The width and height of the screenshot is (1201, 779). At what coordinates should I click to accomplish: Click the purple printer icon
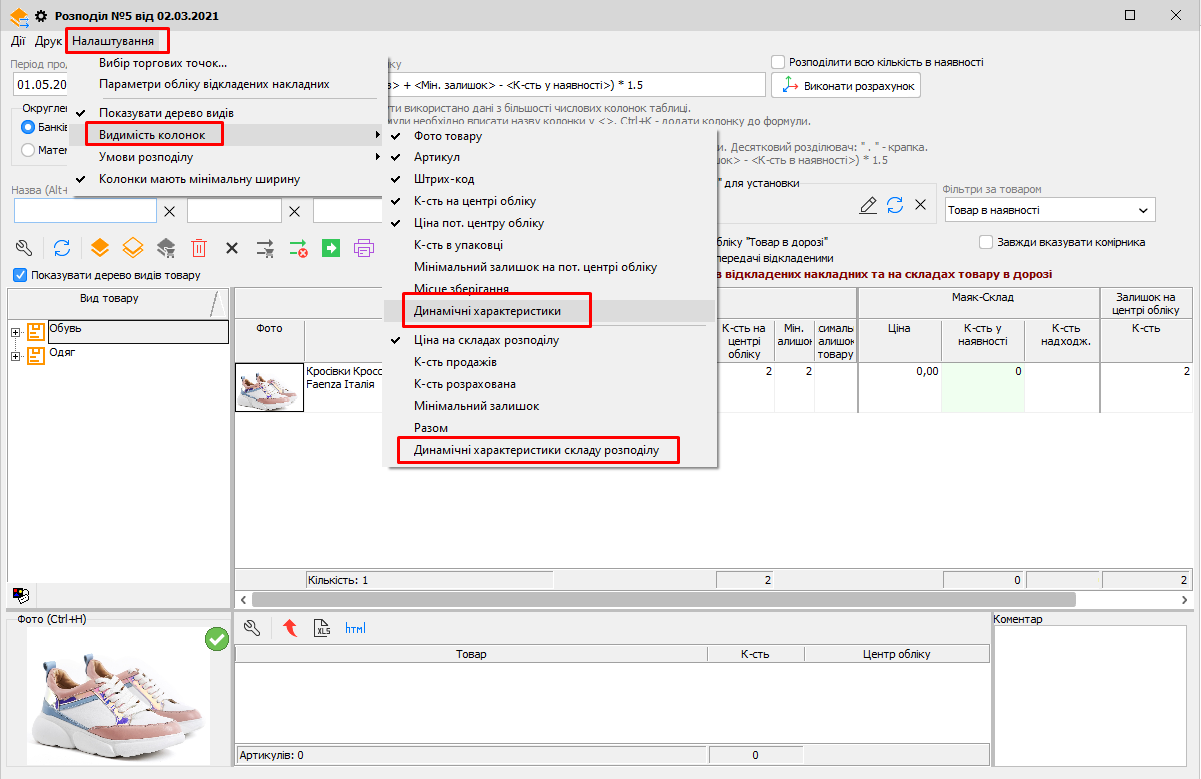click(363, 247)
